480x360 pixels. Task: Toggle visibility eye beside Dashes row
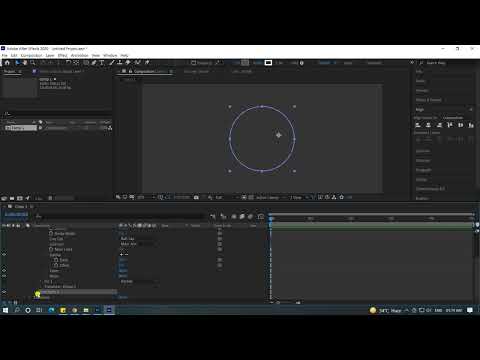pyautogui.click(x=4, y=254)
